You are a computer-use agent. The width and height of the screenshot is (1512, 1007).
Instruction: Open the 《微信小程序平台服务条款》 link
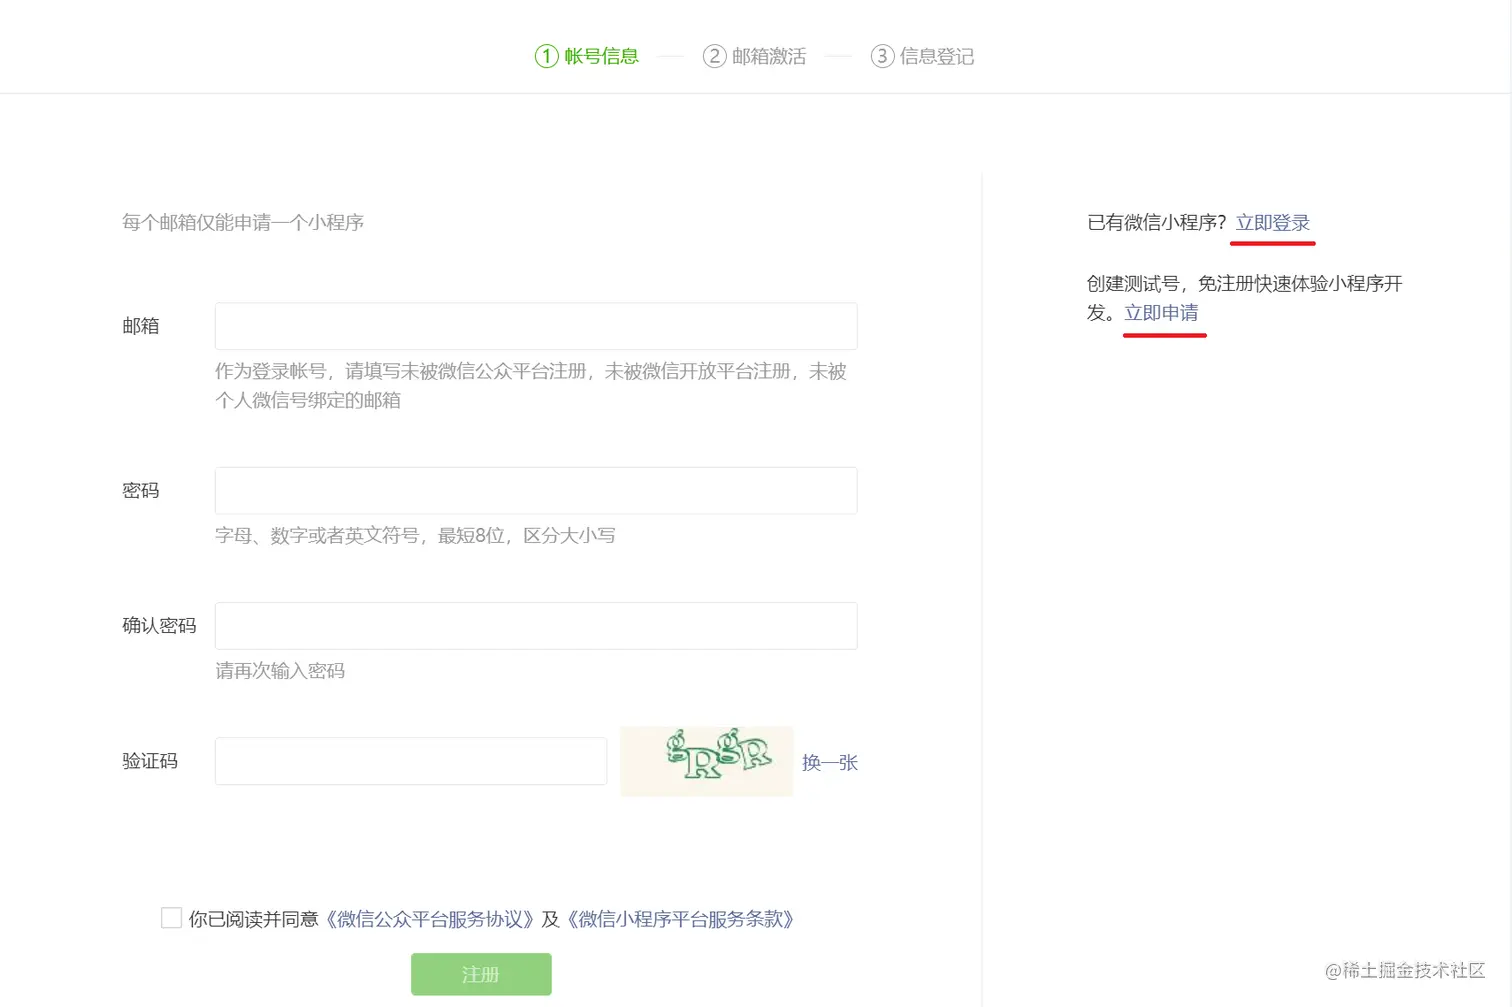pos(681,919)
